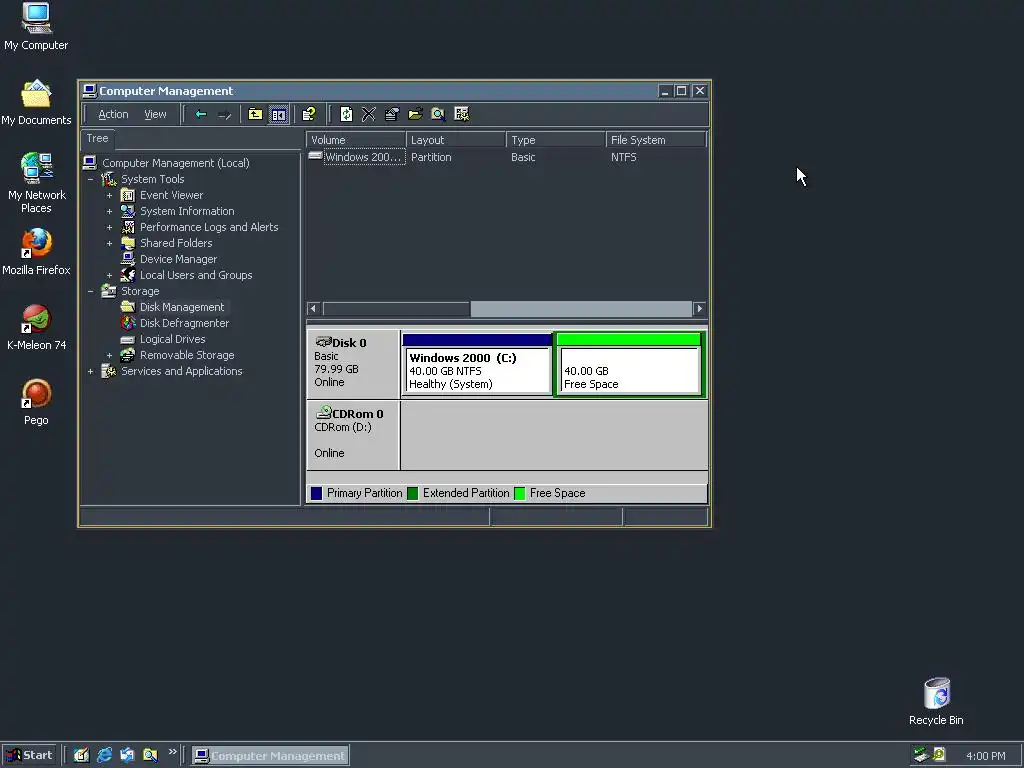This screenshot has height=768, width=1024.
Task: Click the File System column header
Action: coord(656,140)
